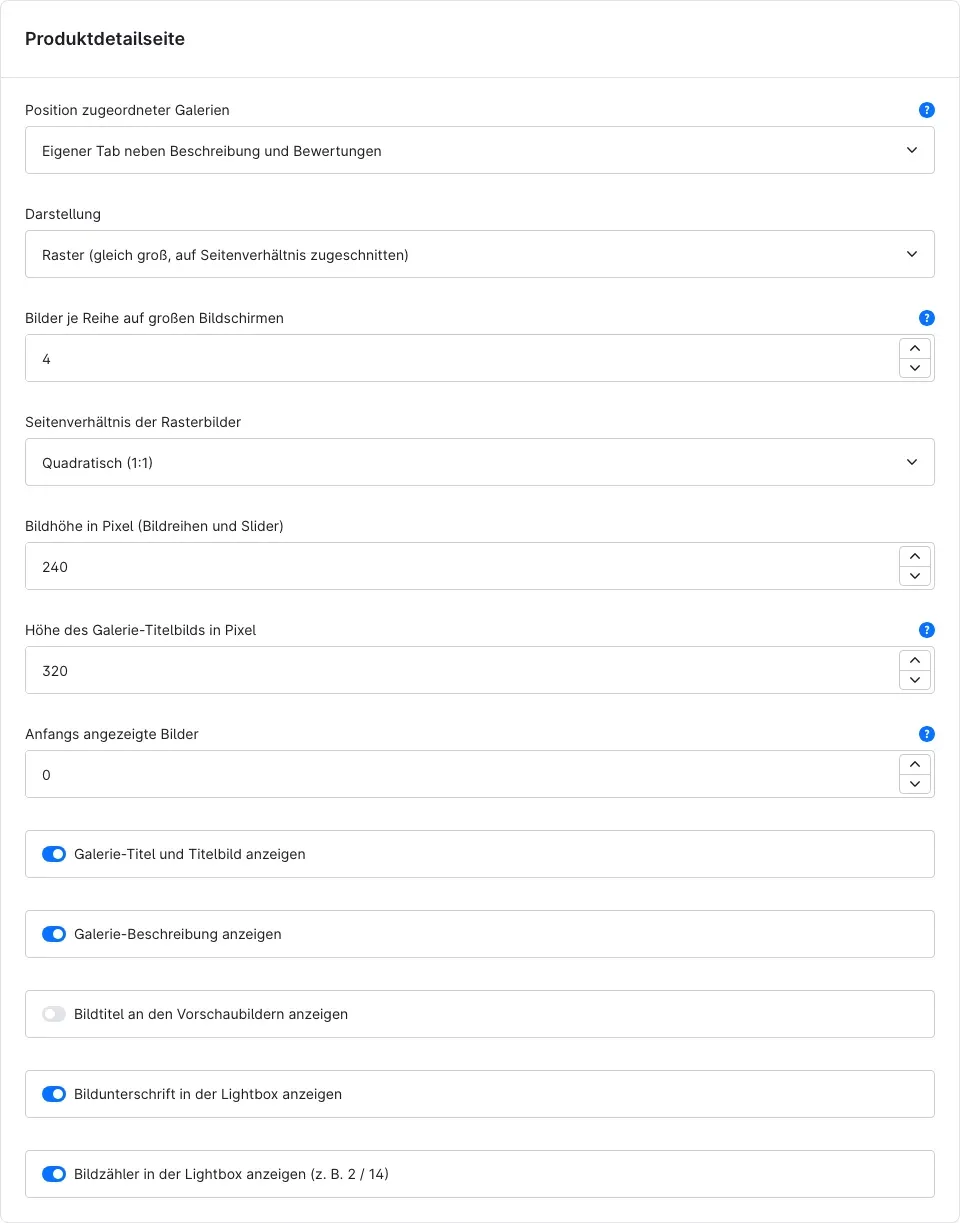This screenshot has width=960, height=1223.
Task: Increase Galerie-Titelbild height value
Action: pos(915,660)
